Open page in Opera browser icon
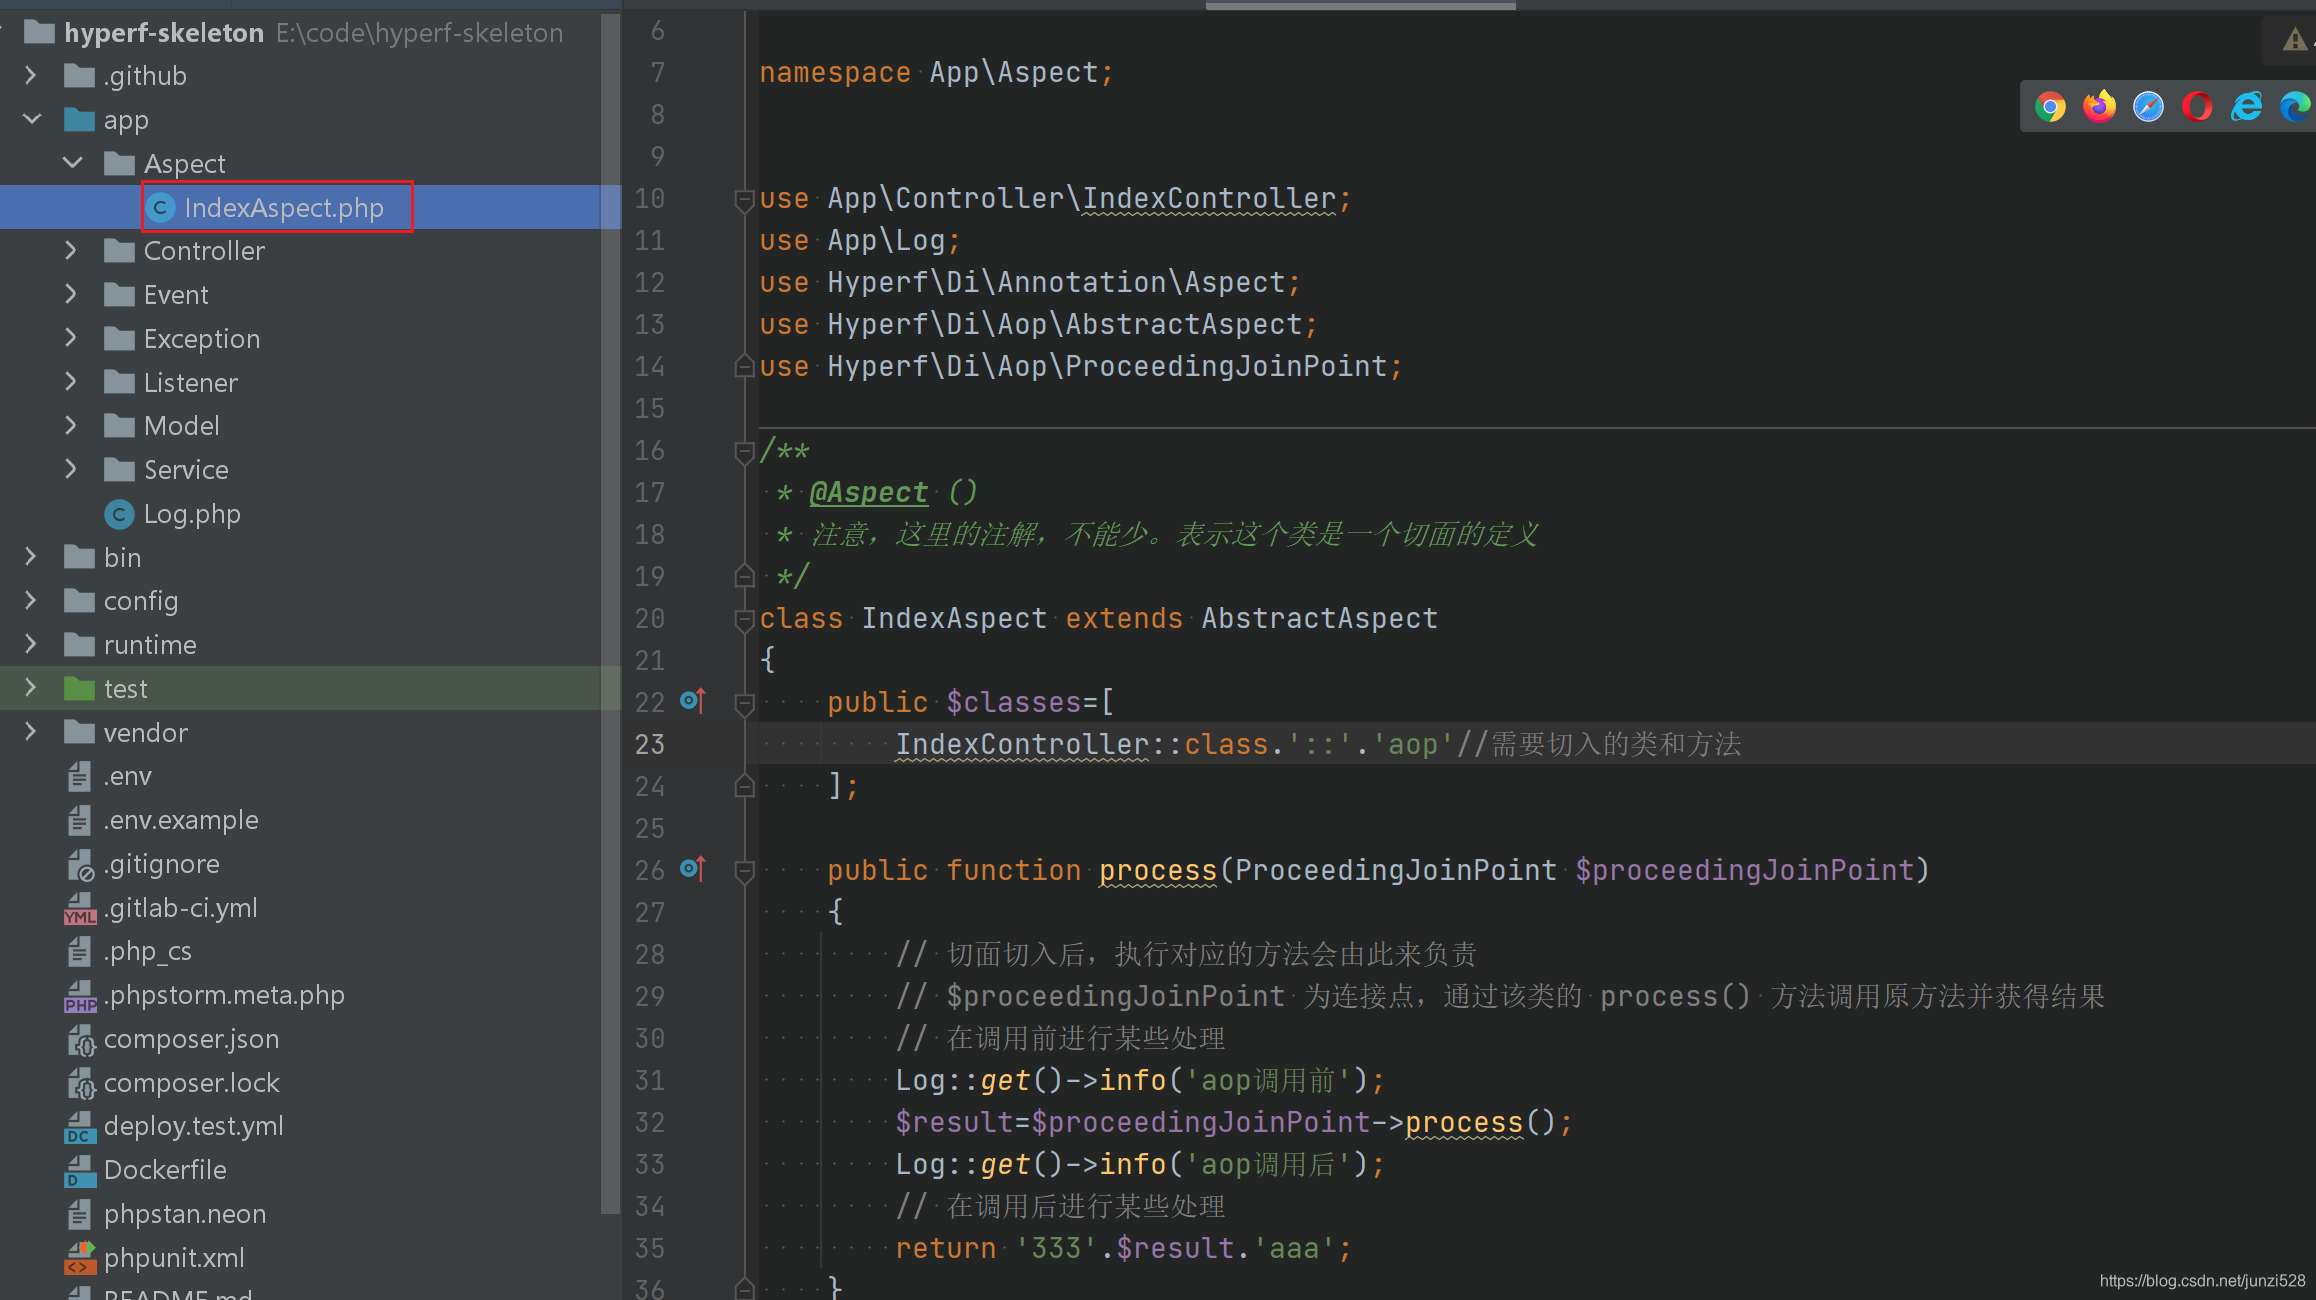Screen dimensions: 2316x1300 pos(2197,107)
